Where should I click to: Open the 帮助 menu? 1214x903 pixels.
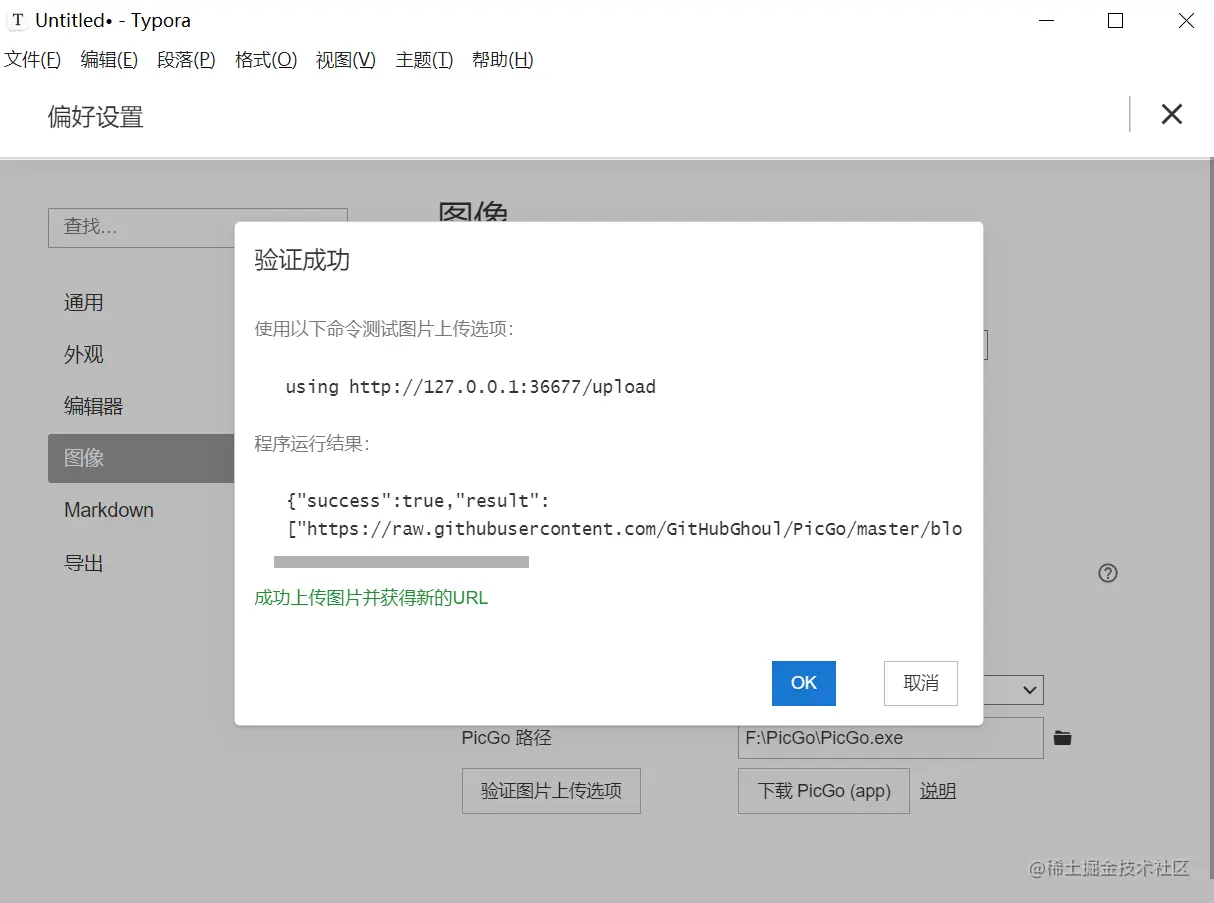[503, 60]
